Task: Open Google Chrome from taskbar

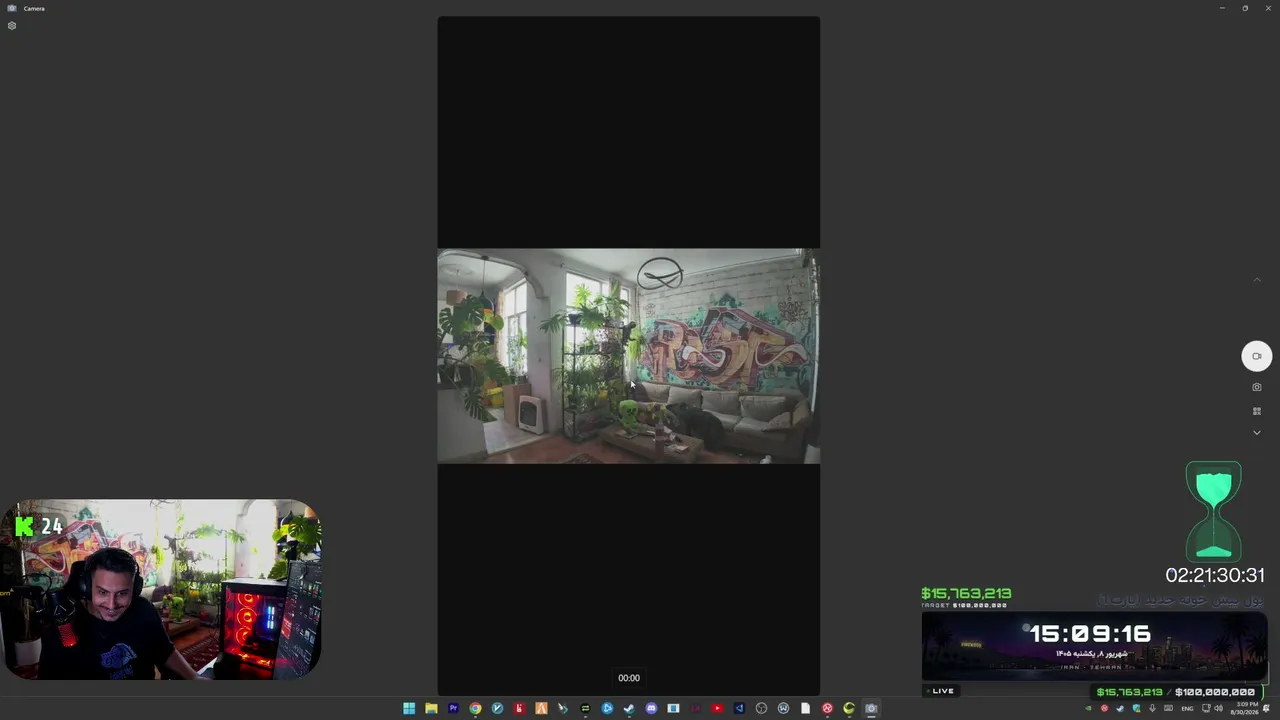Action: [475, 709]
